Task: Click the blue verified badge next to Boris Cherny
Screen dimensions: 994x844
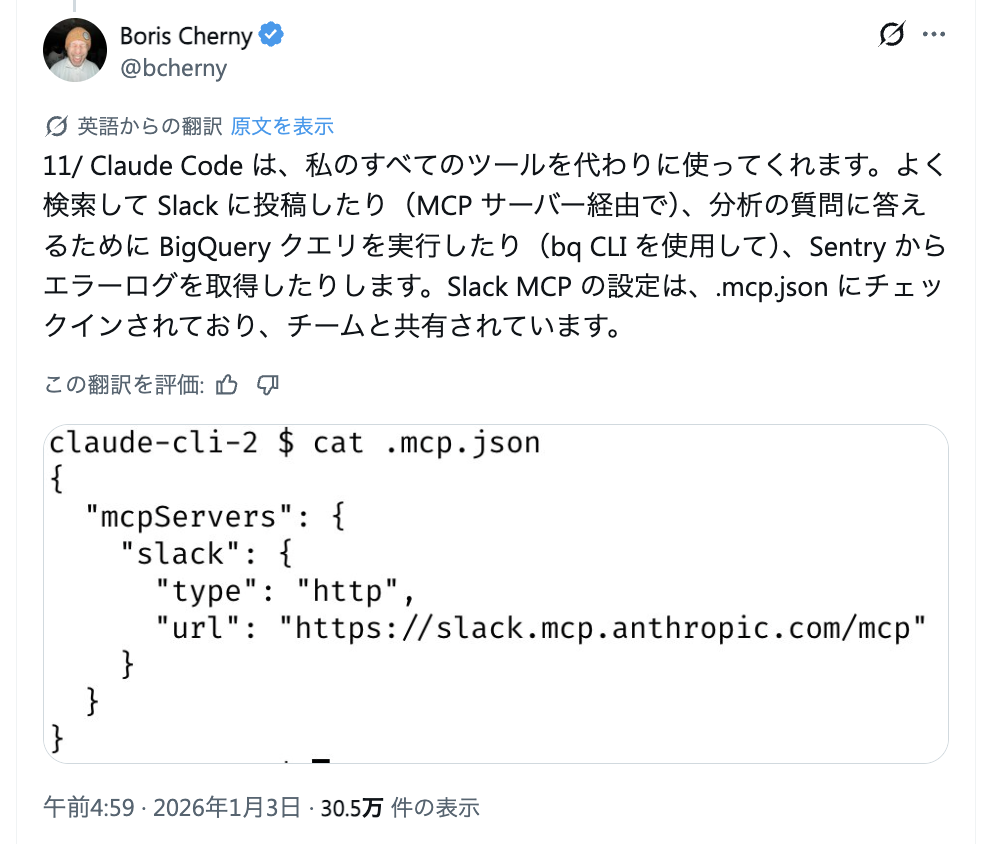Action: (270, 35)
